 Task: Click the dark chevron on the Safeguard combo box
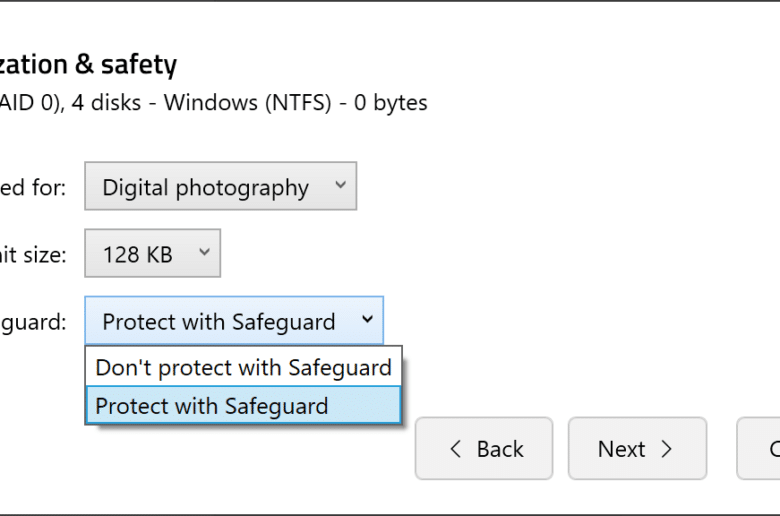coord(367,319)
